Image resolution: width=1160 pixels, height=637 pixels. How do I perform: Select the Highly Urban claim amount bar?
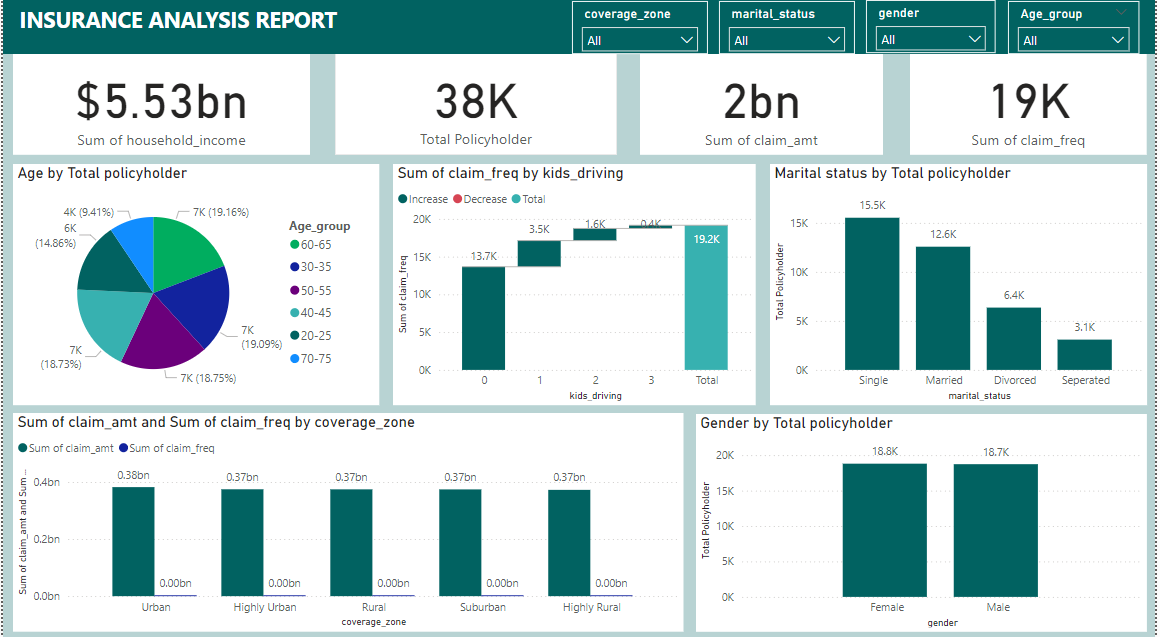[242, 542]
